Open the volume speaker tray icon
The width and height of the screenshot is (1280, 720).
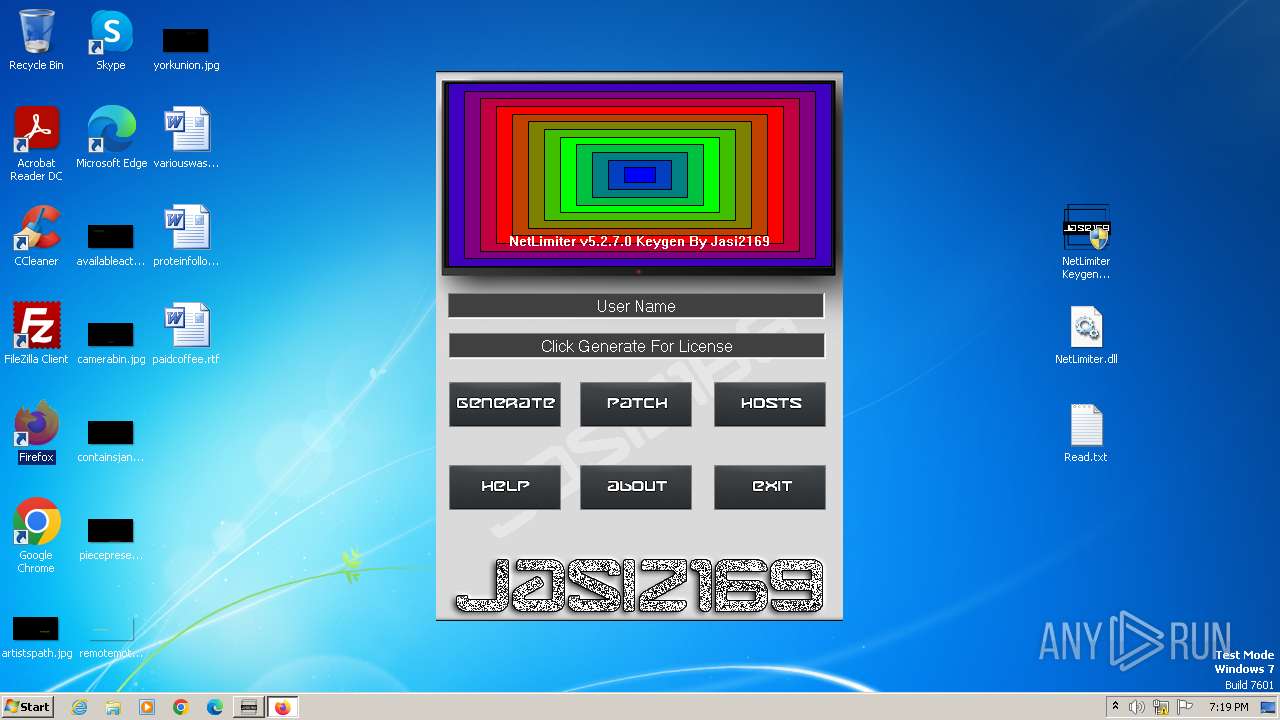tap(1137, 707)
